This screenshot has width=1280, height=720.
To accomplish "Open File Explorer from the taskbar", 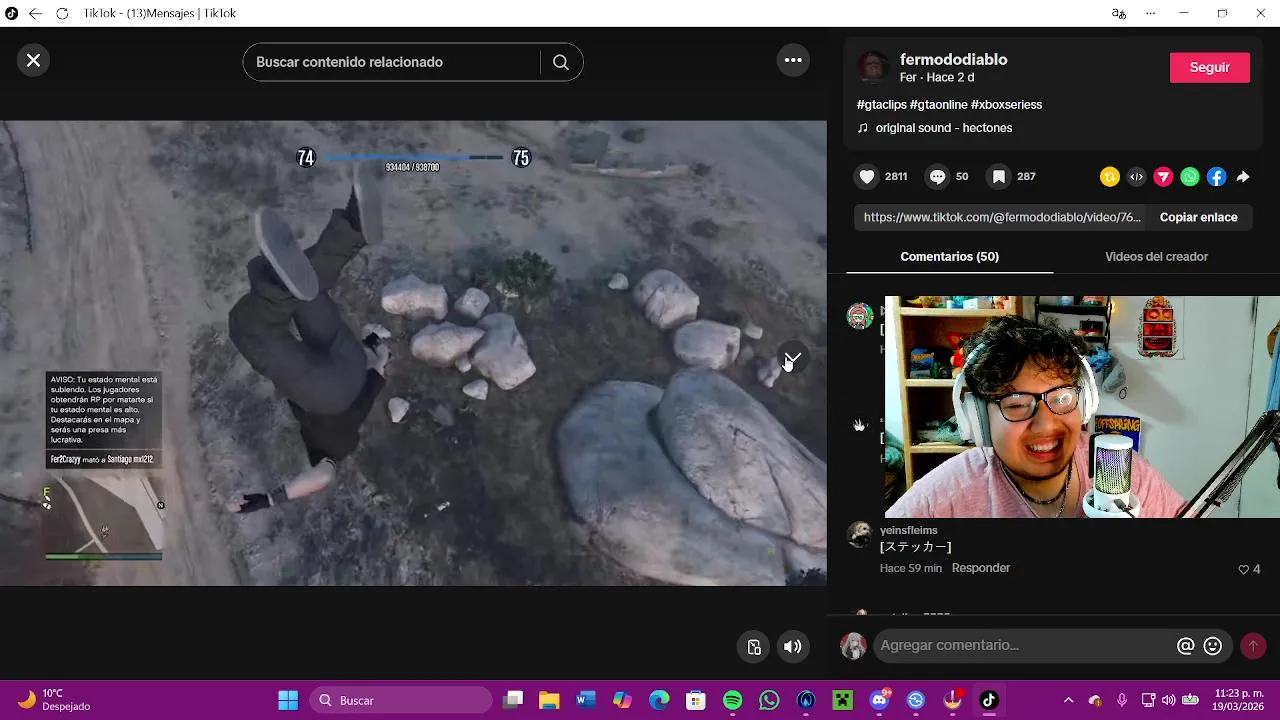I will coord(549,700).
